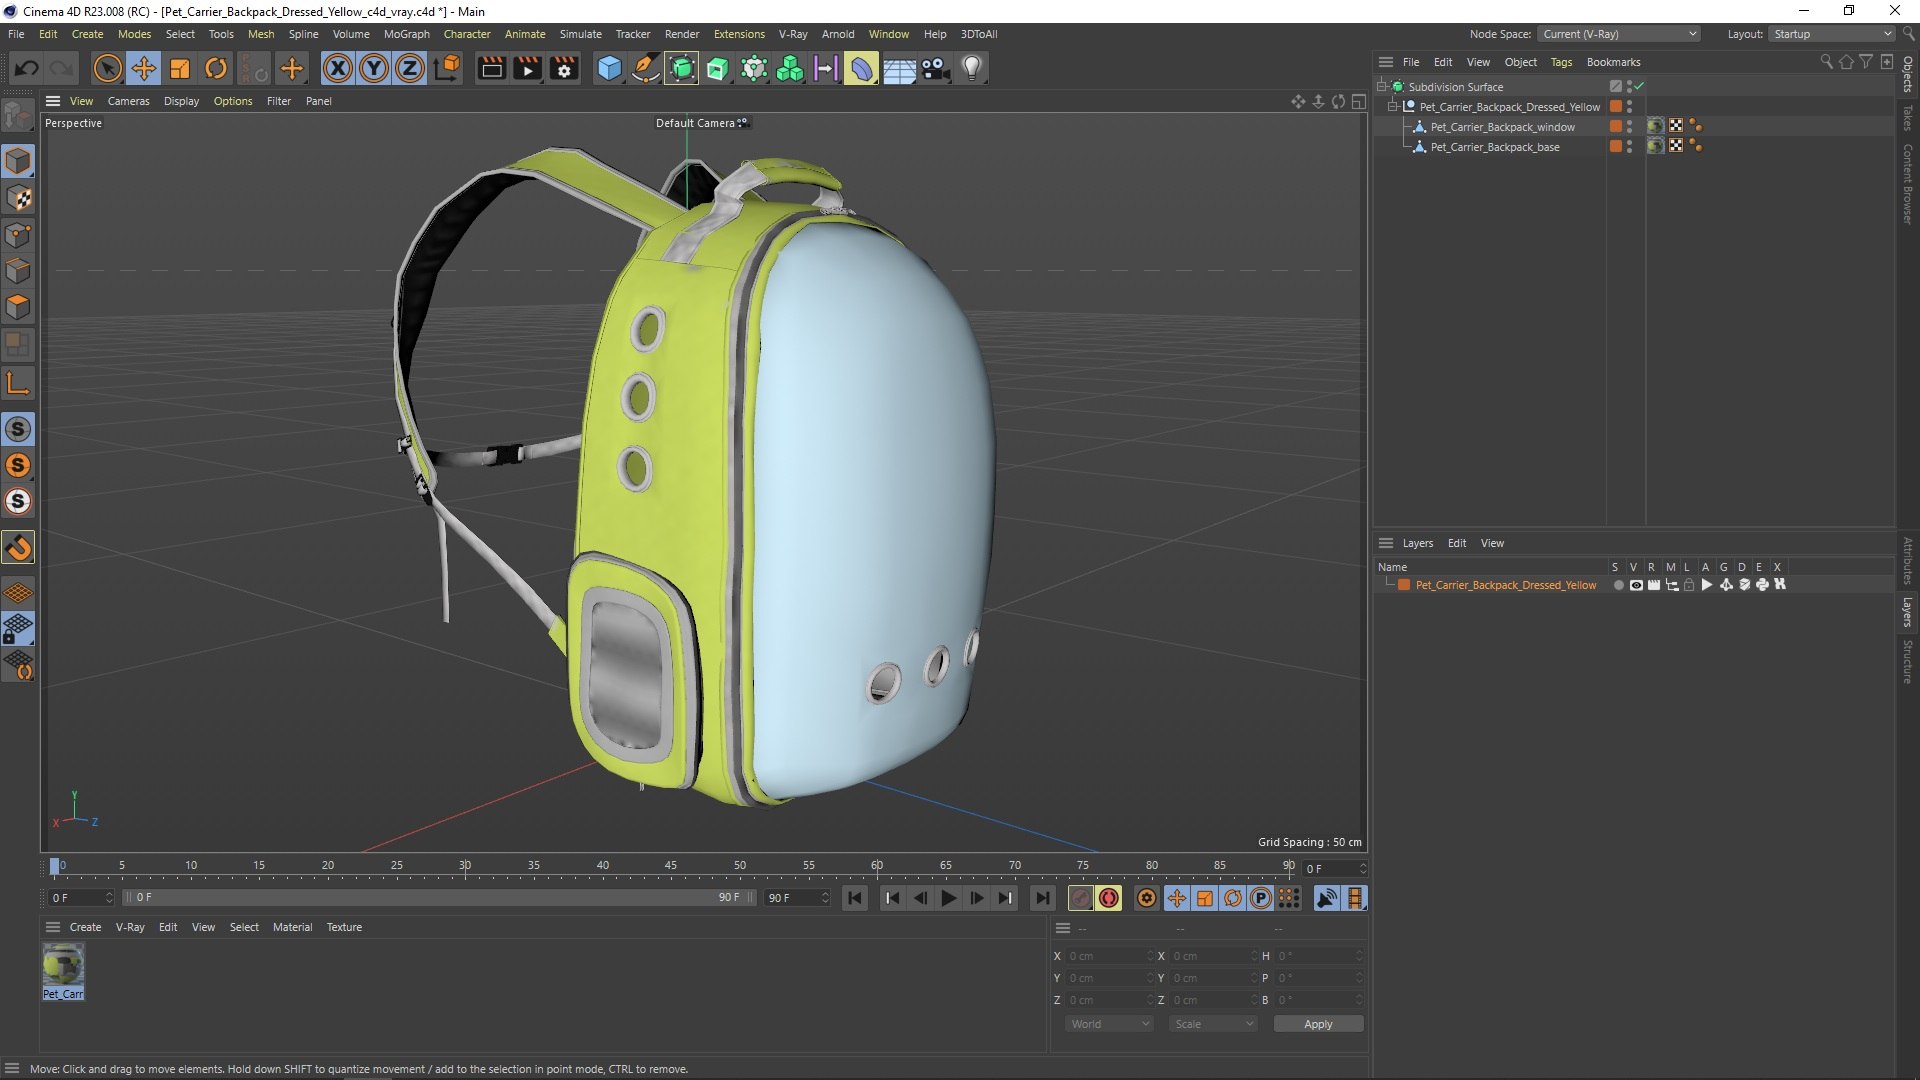Screen dimensions: 1920x1080
Task: Click the Undo arrow icon
Action: [27, 68]
